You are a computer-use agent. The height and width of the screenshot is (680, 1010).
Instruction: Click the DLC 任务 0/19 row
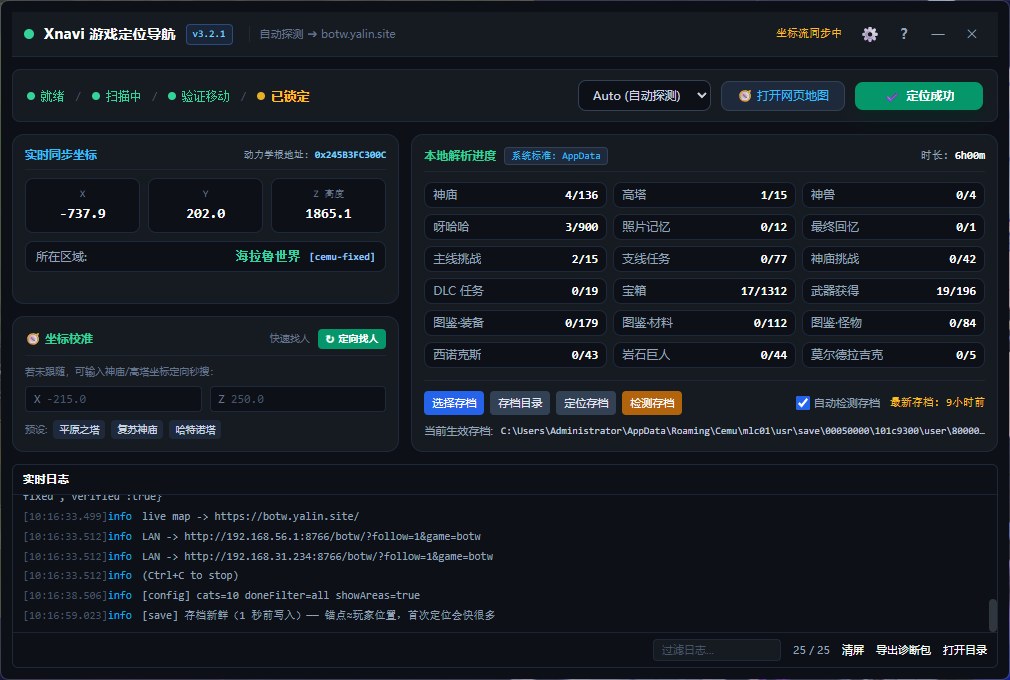tap(515, 291)
